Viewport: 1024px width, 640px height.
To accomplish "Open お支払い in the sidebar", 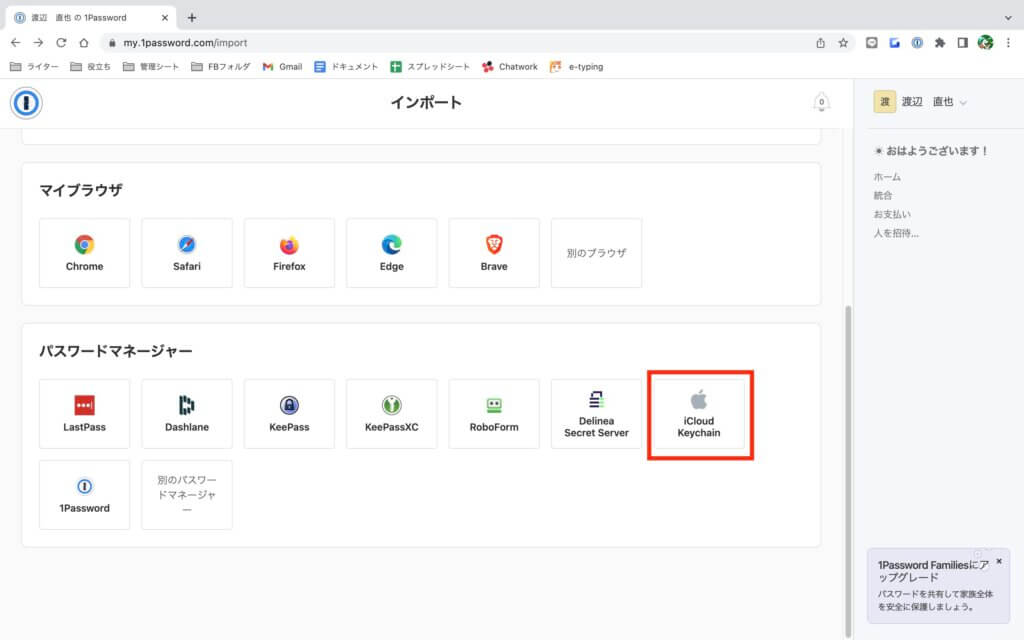I will click(x=892, y=214).
